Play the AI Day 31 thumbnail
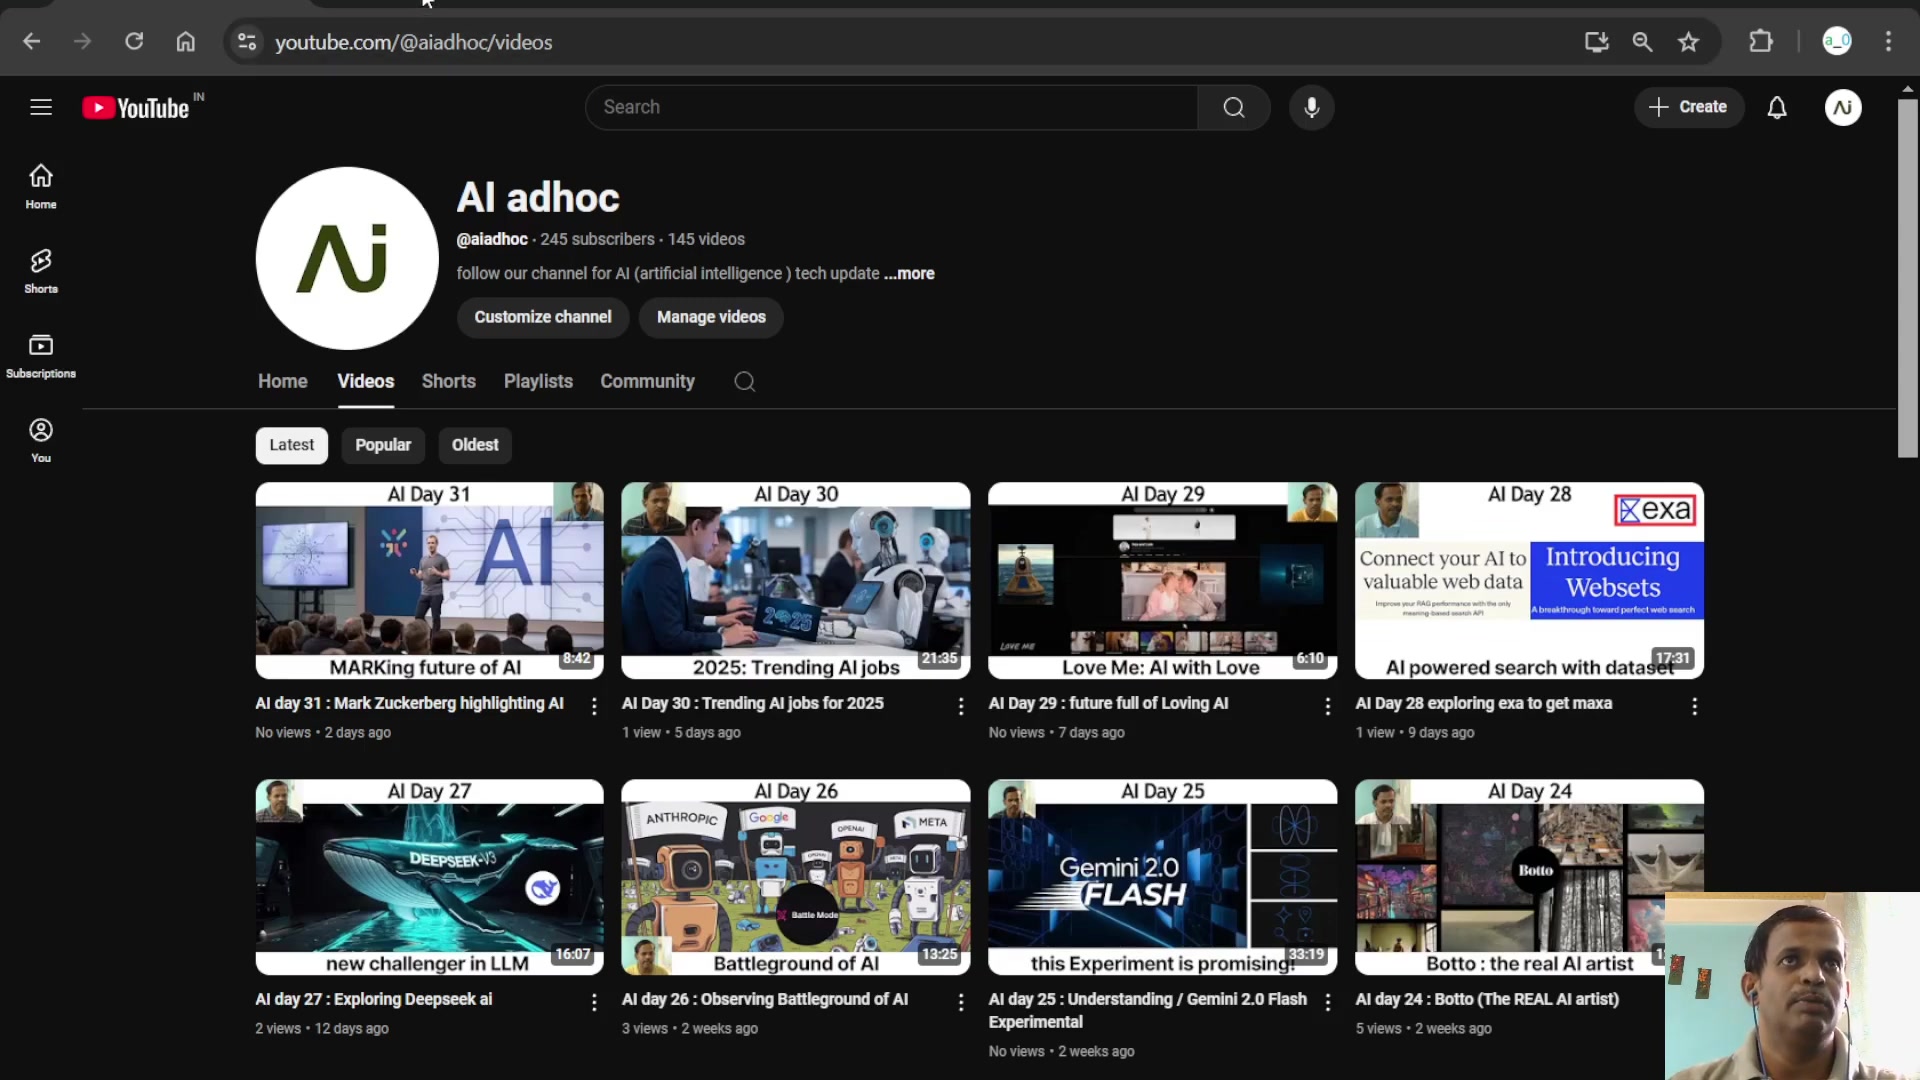This screenshot has width=1920, height=1080. pyautogui.click(x=430, y=581)
